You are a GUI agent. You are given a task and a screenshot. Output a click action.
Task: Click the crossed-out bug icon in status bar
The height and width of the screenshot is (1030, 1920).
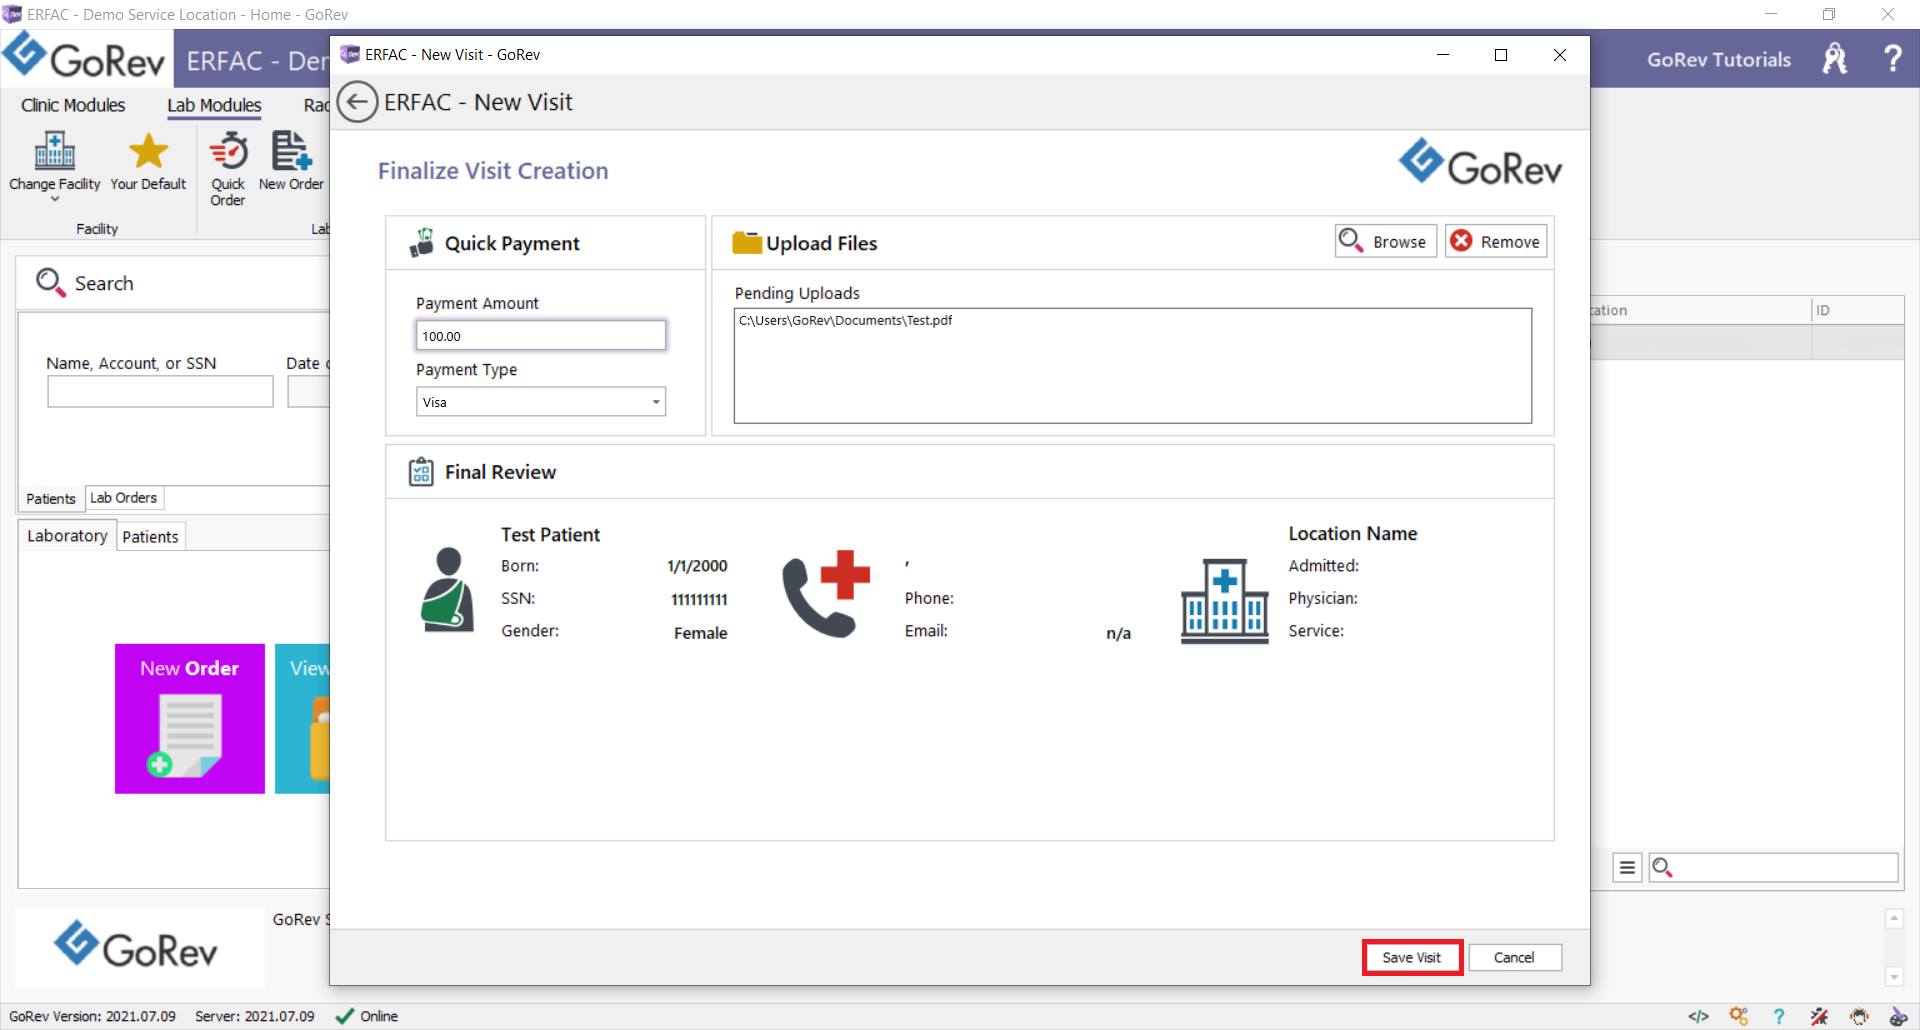1819,1016
